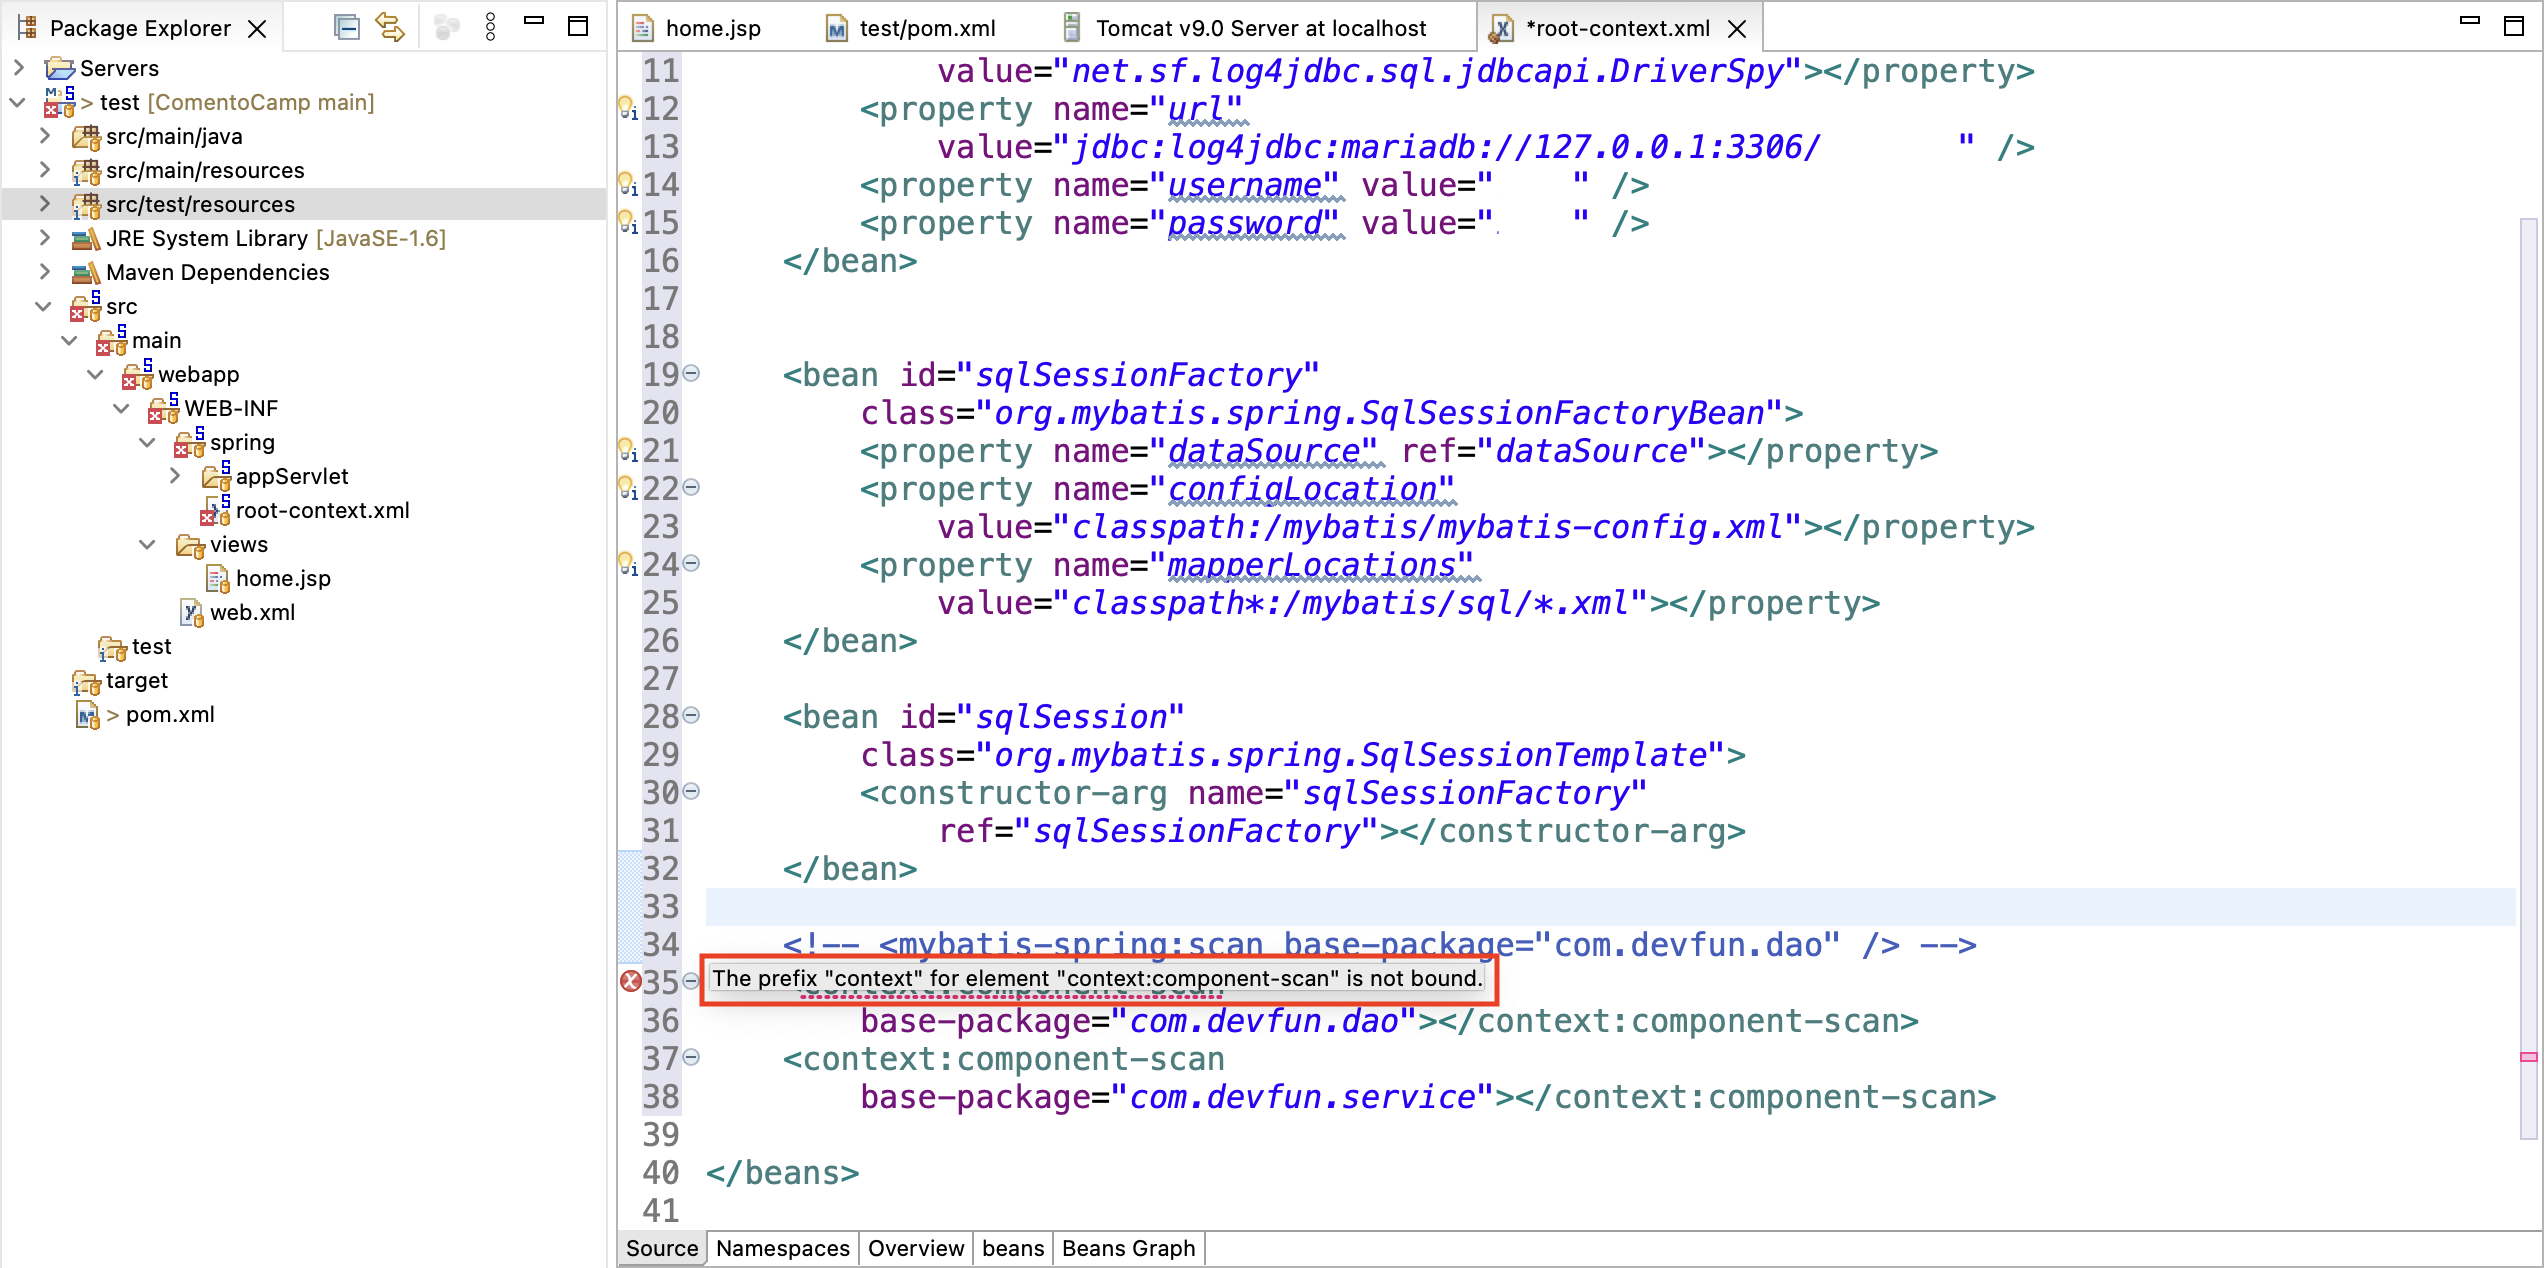Open Package Explorer view menu dots
Screen dimensions: 2544x1268
coord(490,27)
